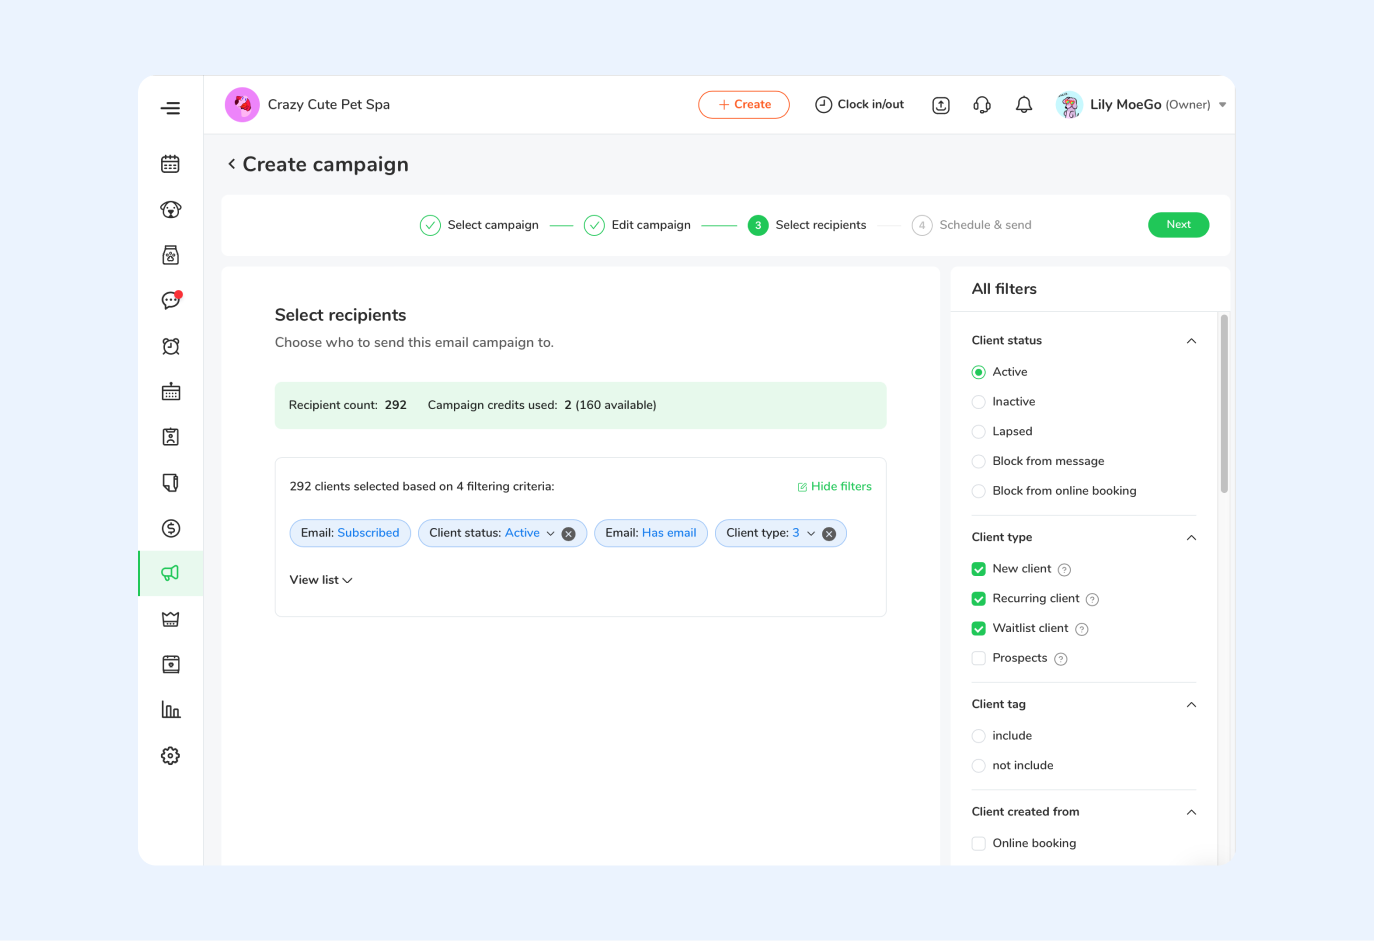Screen dimensions: 1374x941
Task: Open the dollar sign payments icon
Action: [x=170, y=528]
